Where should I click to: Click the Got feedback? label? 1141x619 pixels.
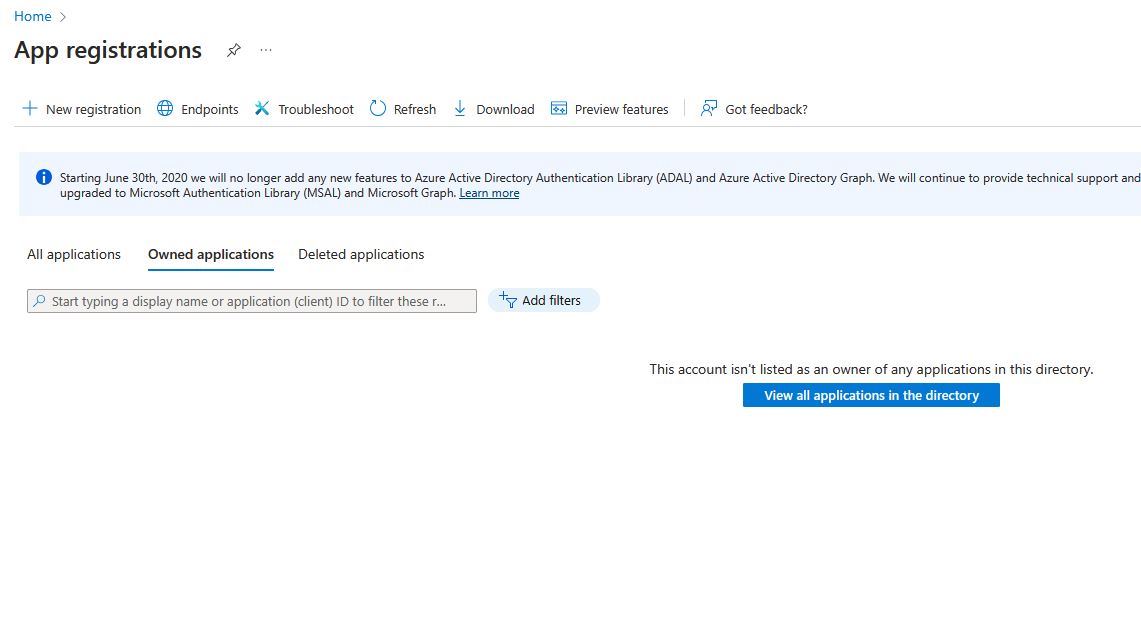pyautogui.click(x=766, y=109)
